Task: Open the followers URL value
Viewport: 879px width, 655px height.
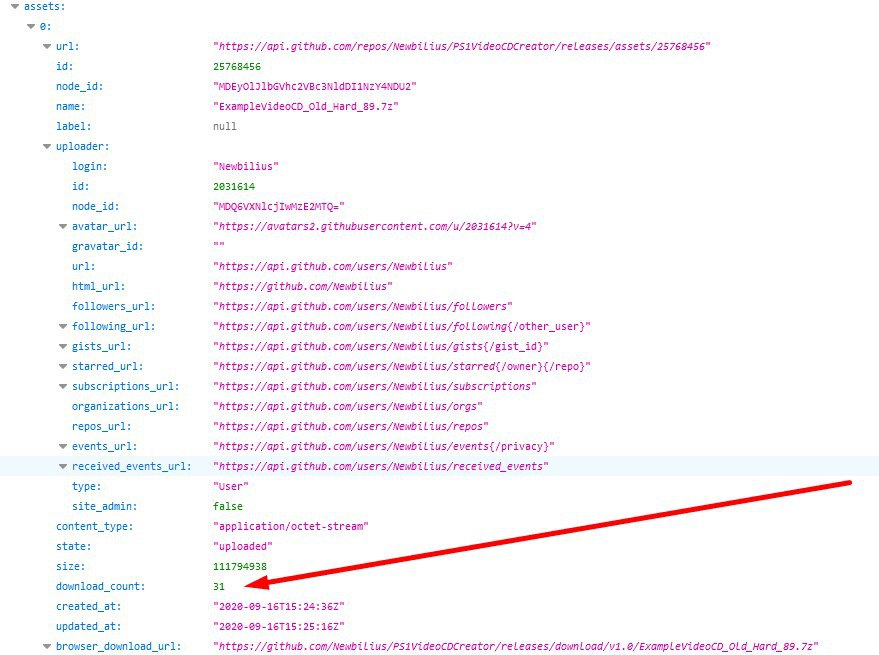Action: (363, 306)
